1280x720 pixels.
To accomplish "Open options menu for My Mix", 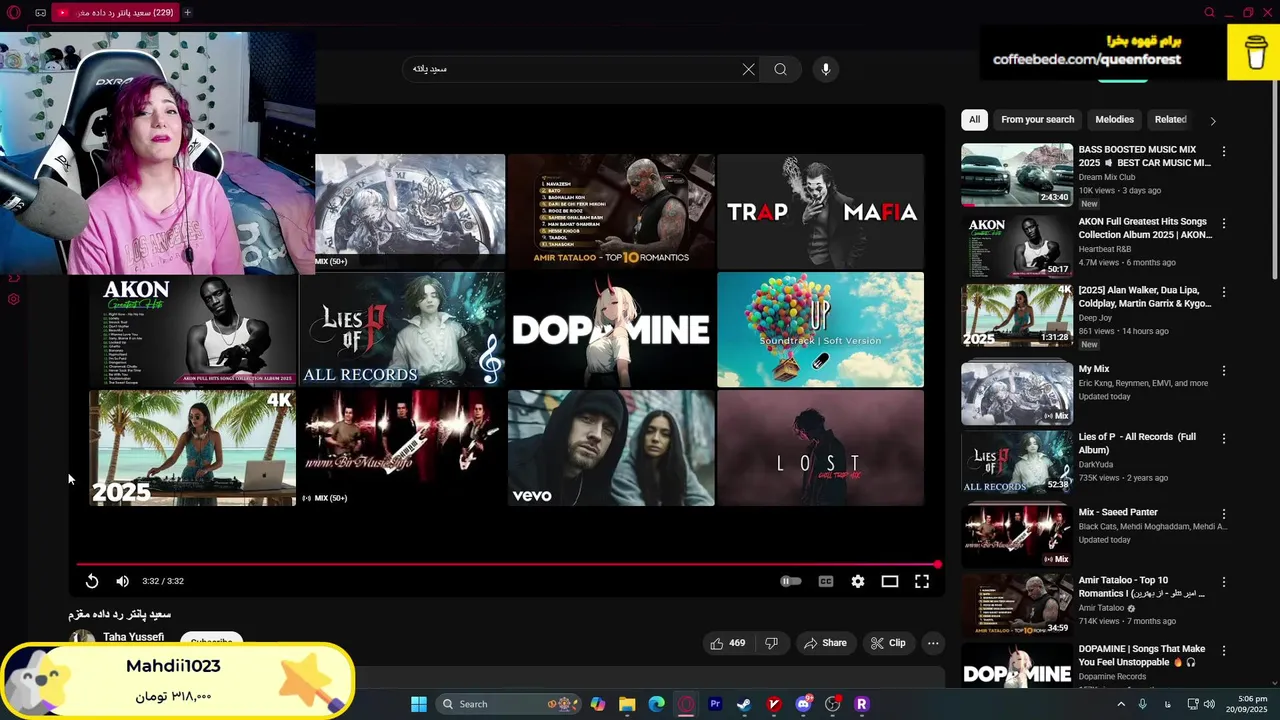I will coord(1224,370).
